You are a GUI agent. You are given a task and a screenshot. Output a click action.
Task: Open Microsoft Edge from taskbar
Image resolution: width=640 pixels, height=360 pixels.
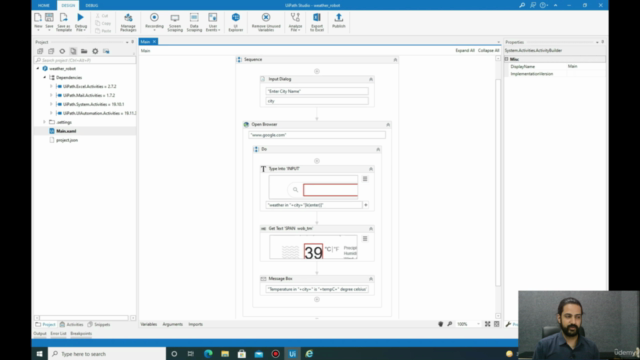(208, 353)
